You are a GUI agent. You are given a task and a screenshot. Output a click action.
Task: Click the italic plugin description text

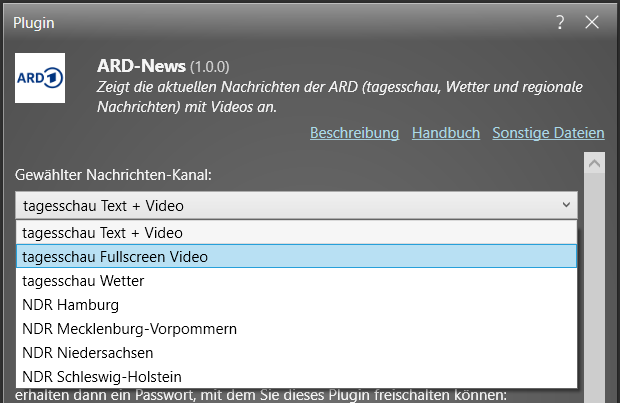coord(340,96)
